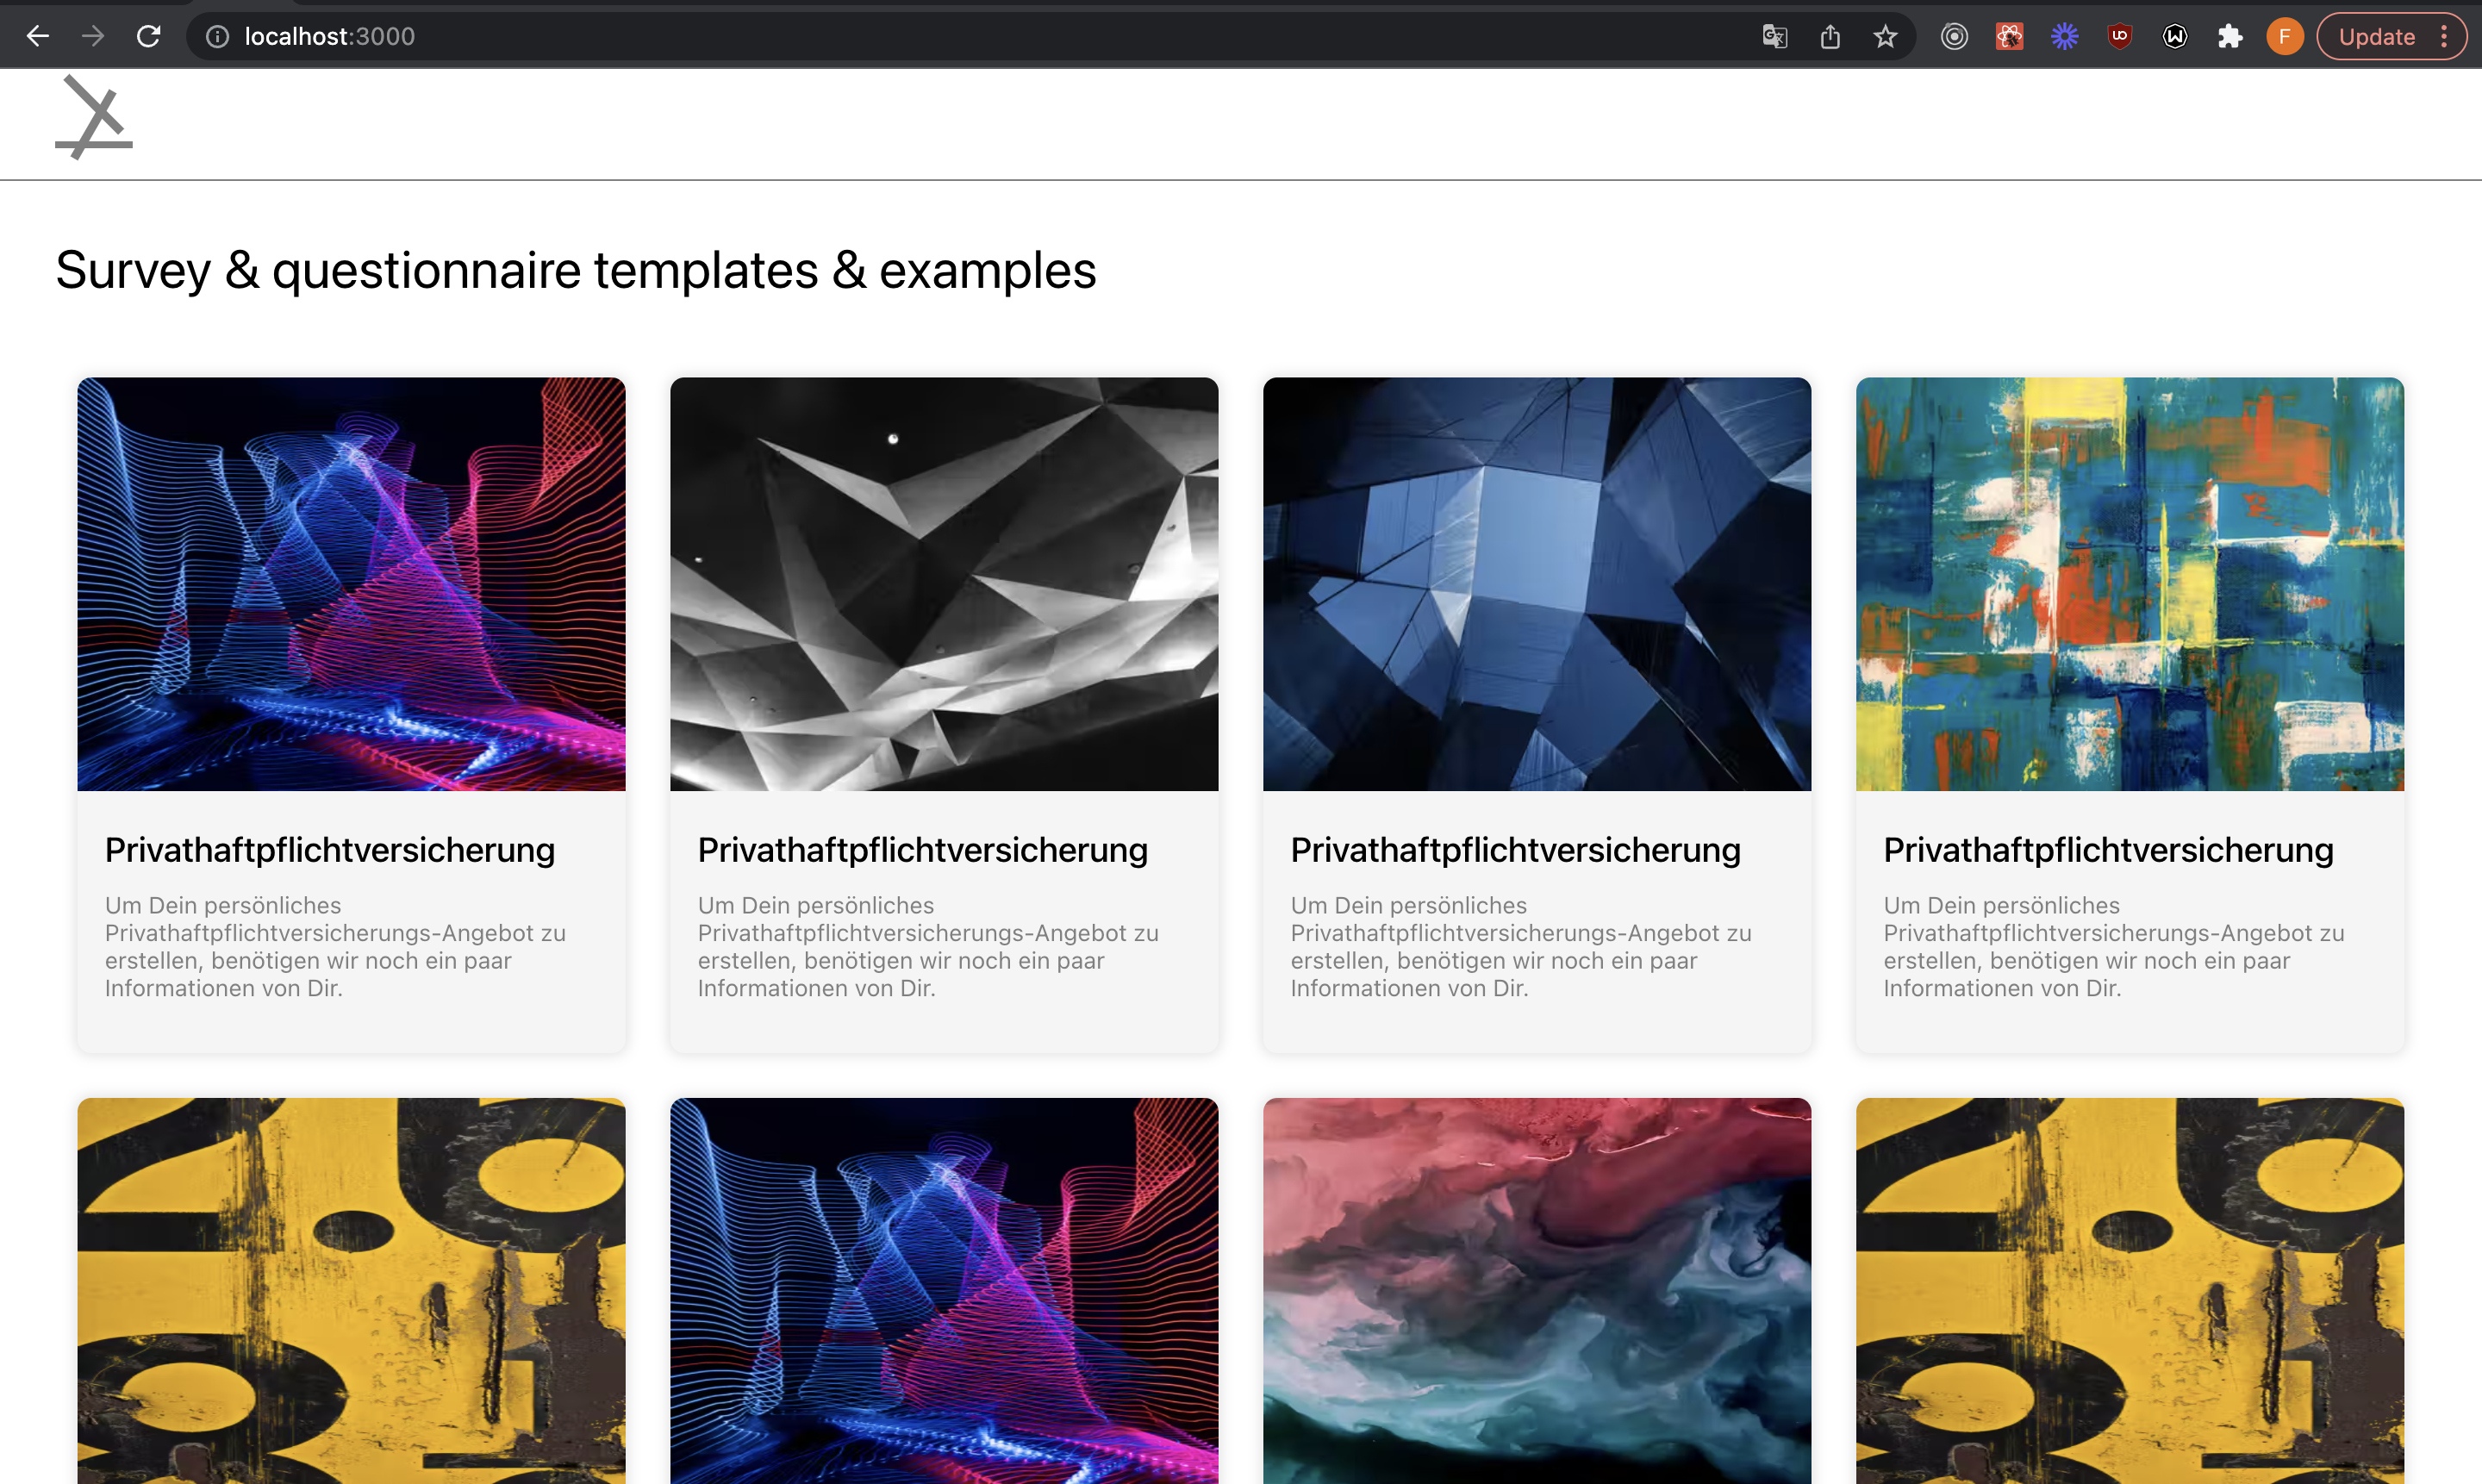The image size is (2482, 1484).
Task: Click the X logo in the site header
Action: pos(94,117)
